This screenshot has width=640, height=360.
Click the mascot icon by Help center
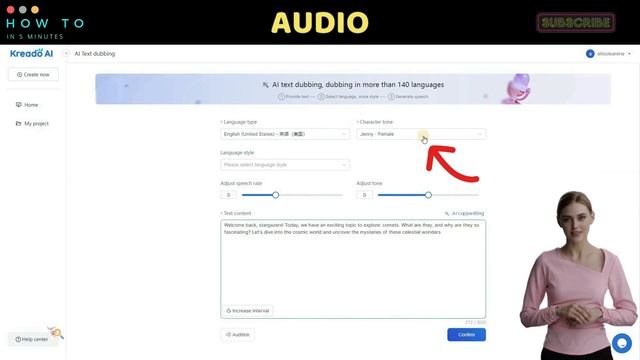[x=56, y=332]
